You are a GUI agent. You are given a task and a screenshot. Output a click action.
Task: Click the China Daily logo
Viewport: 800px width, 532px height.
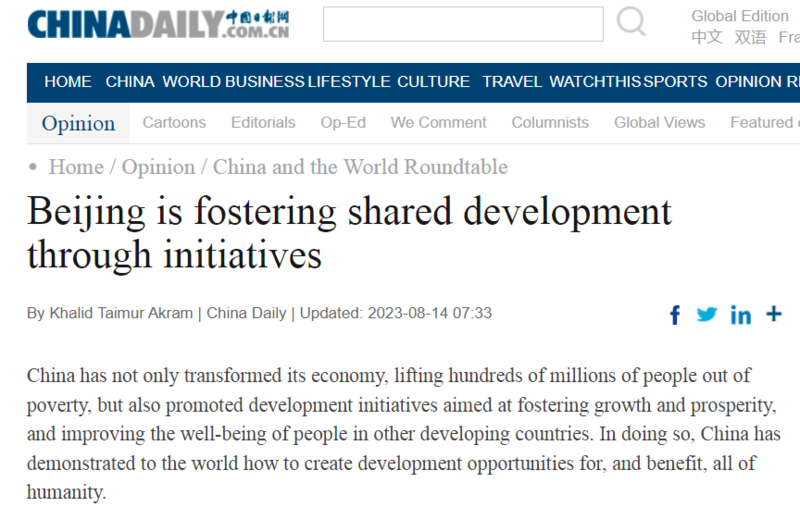158,23
